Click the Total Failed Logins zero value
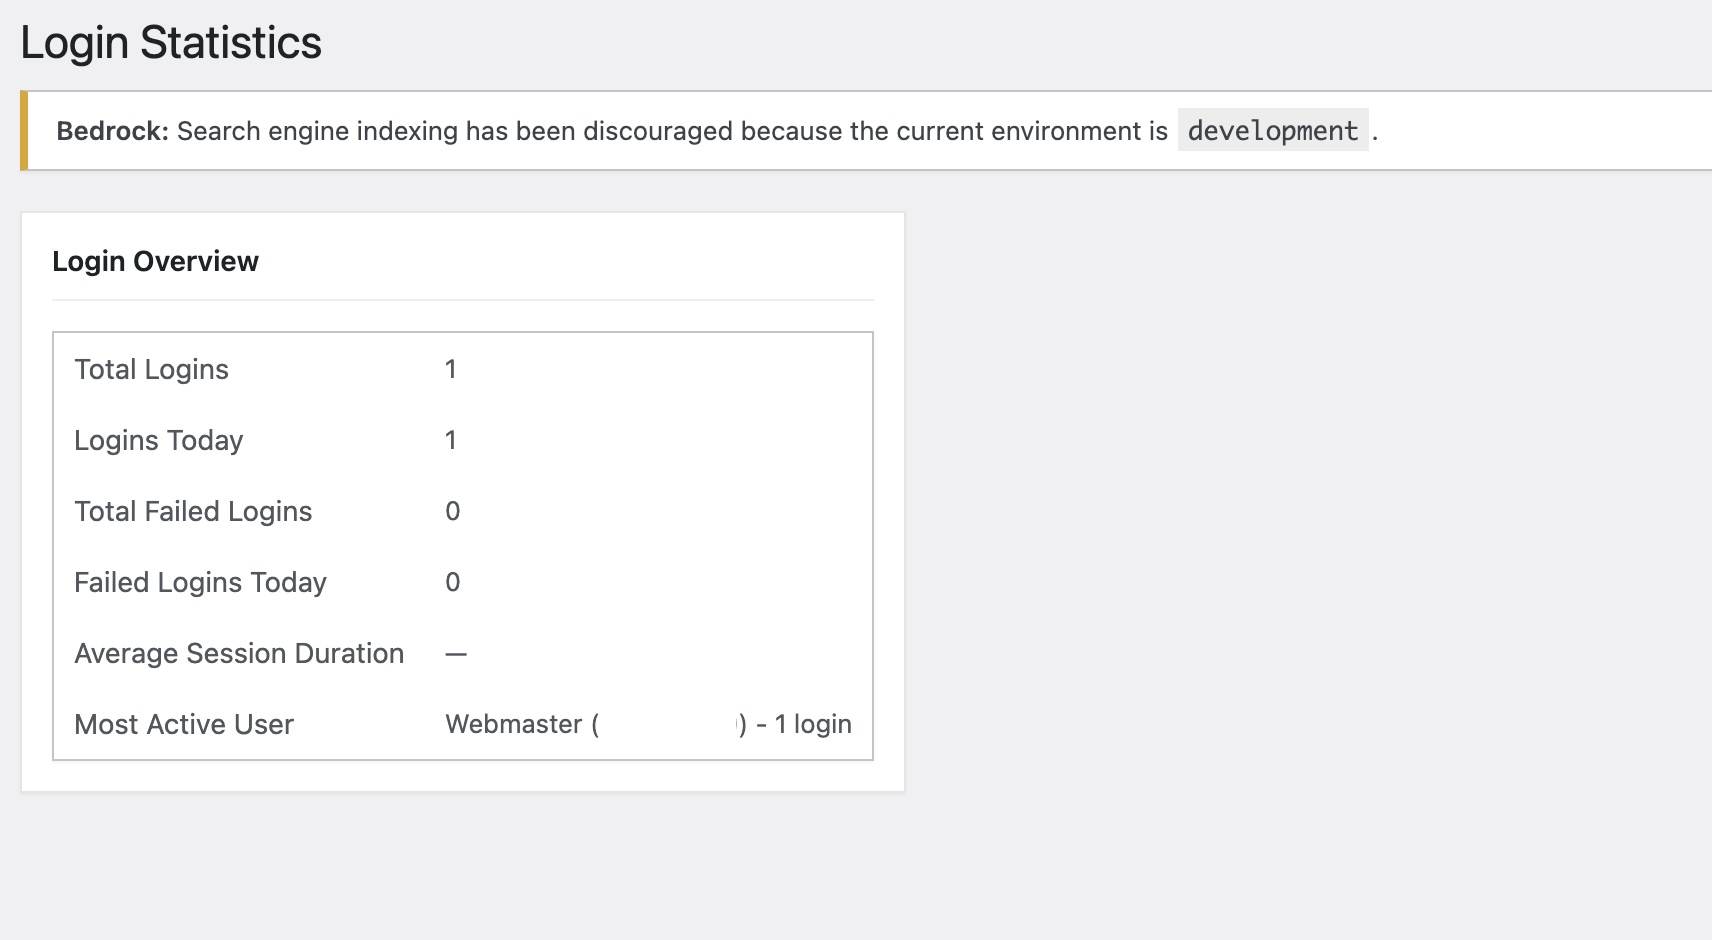This screenshot has height=940, width=1712. point(453,511)
